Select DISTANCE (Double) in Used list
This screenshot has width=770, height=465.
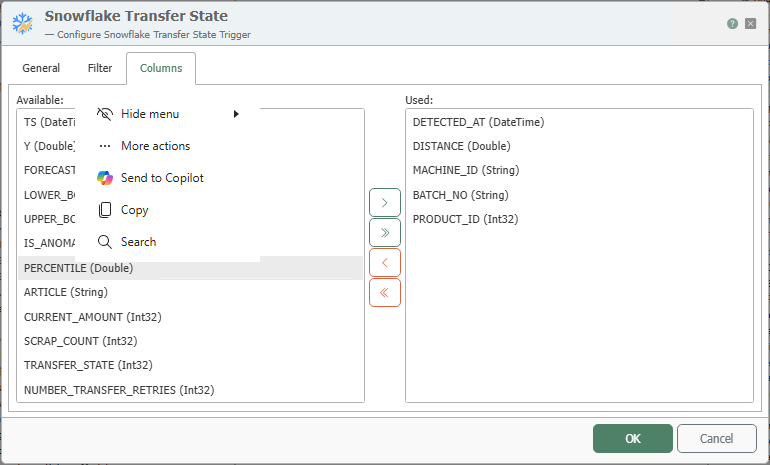tap(579, 146)
